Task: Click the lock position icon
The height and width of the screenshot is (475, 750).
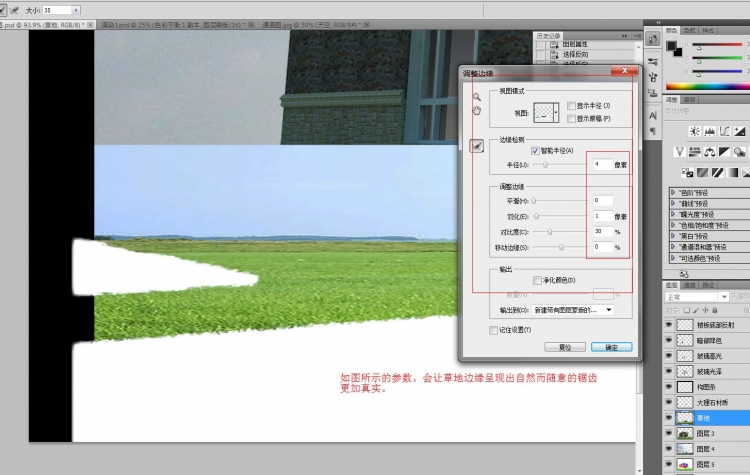Action: [x=705, y=310]
